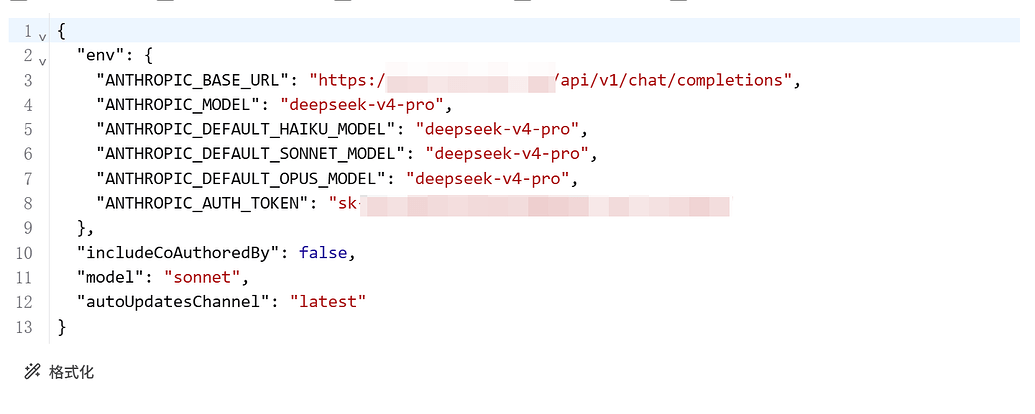Click the "sonnet" value
This screenshot has height=414, width=1035.
coord(203,277)
